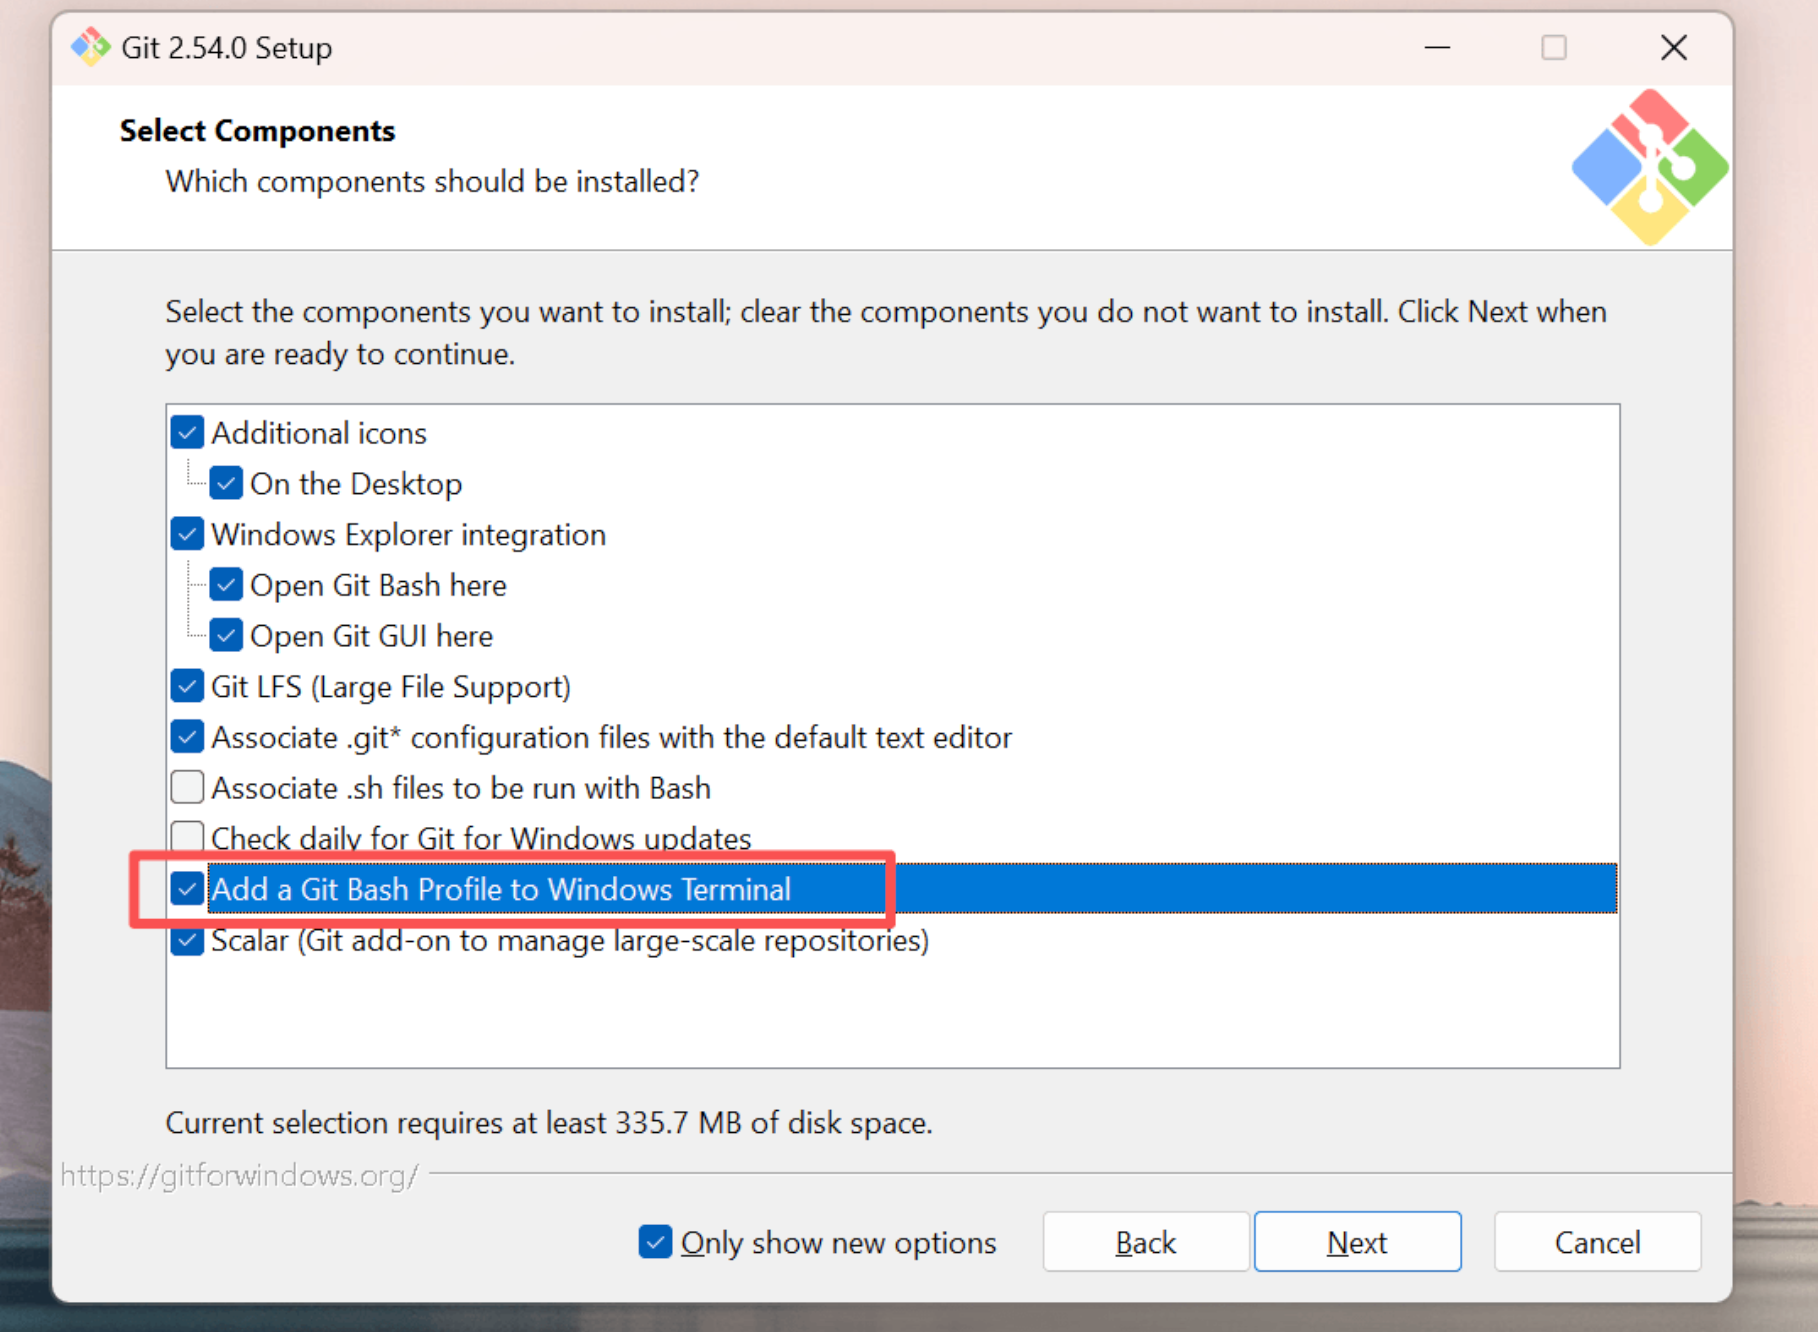
Task: Uncheck Only show new options
Action: click(x=655, y=1242)
